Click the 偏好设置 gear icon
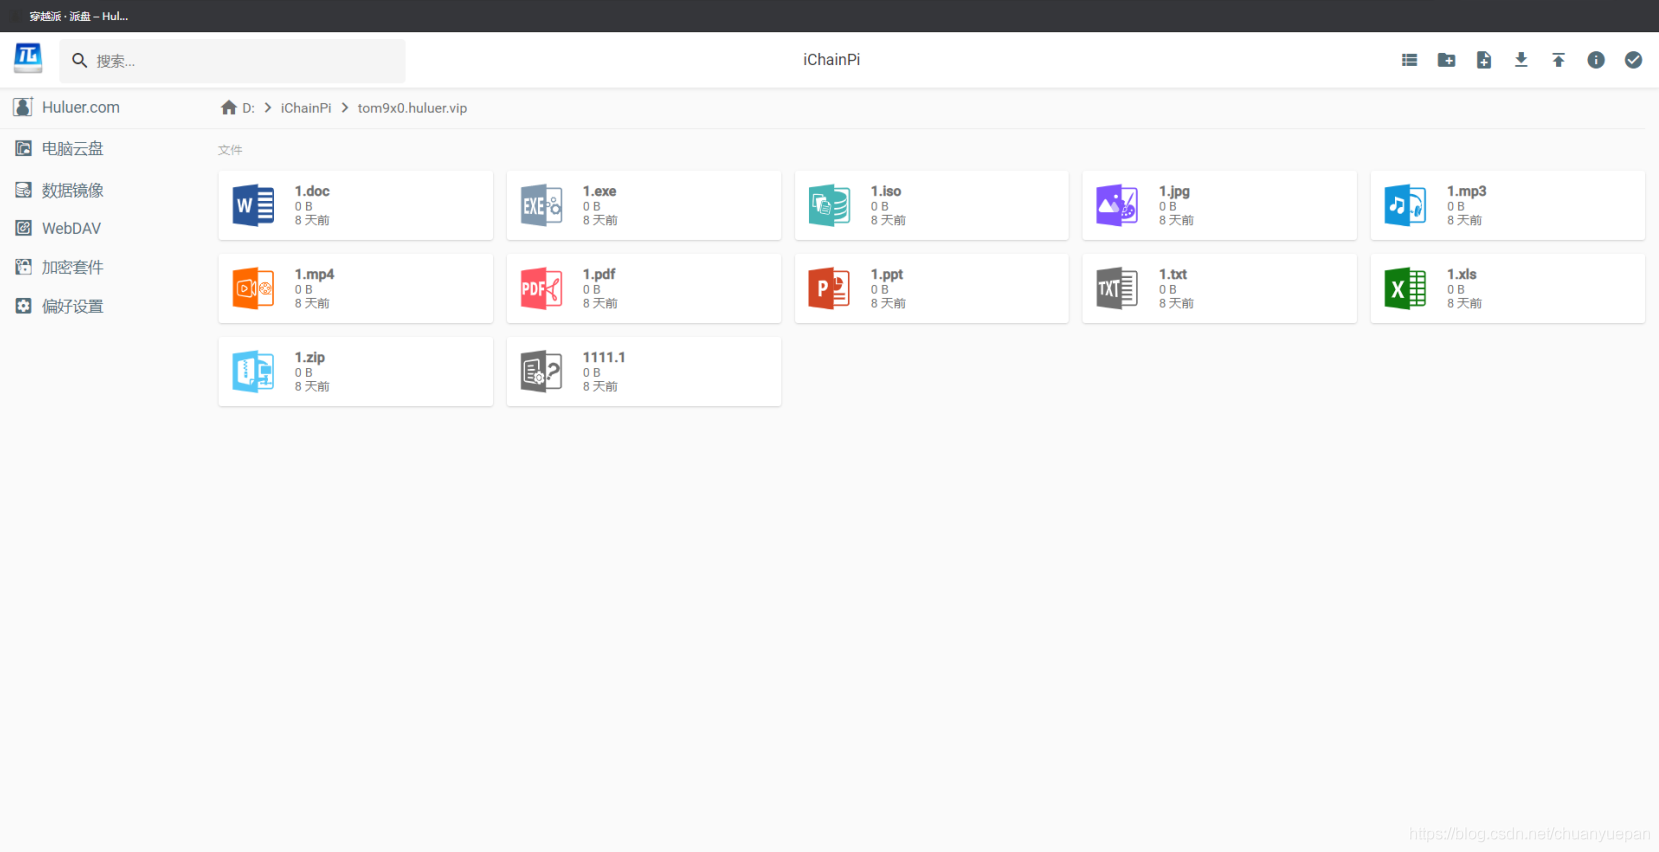Screen dimensions: 1659x852 [x=24, y=306]
